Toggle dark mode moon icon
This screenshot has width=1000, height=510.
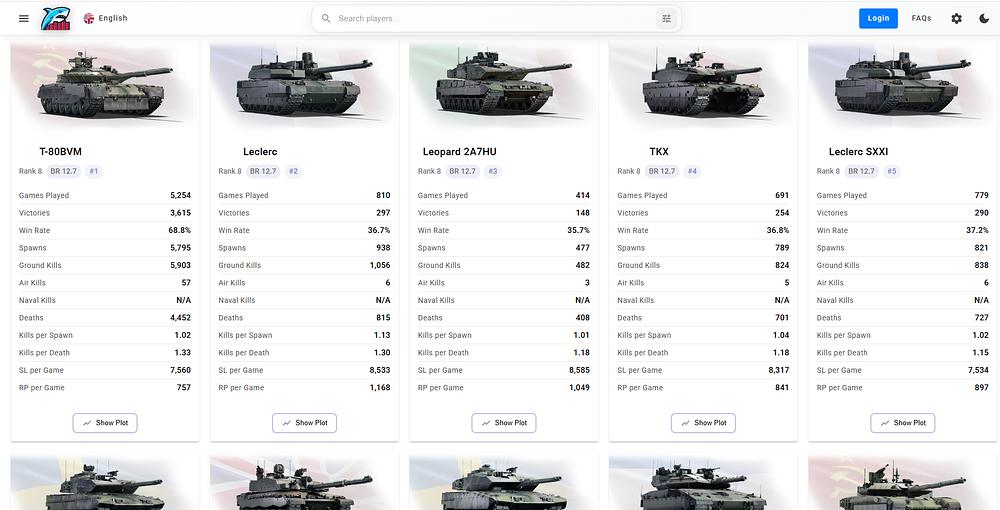click(x=984, y=18)
